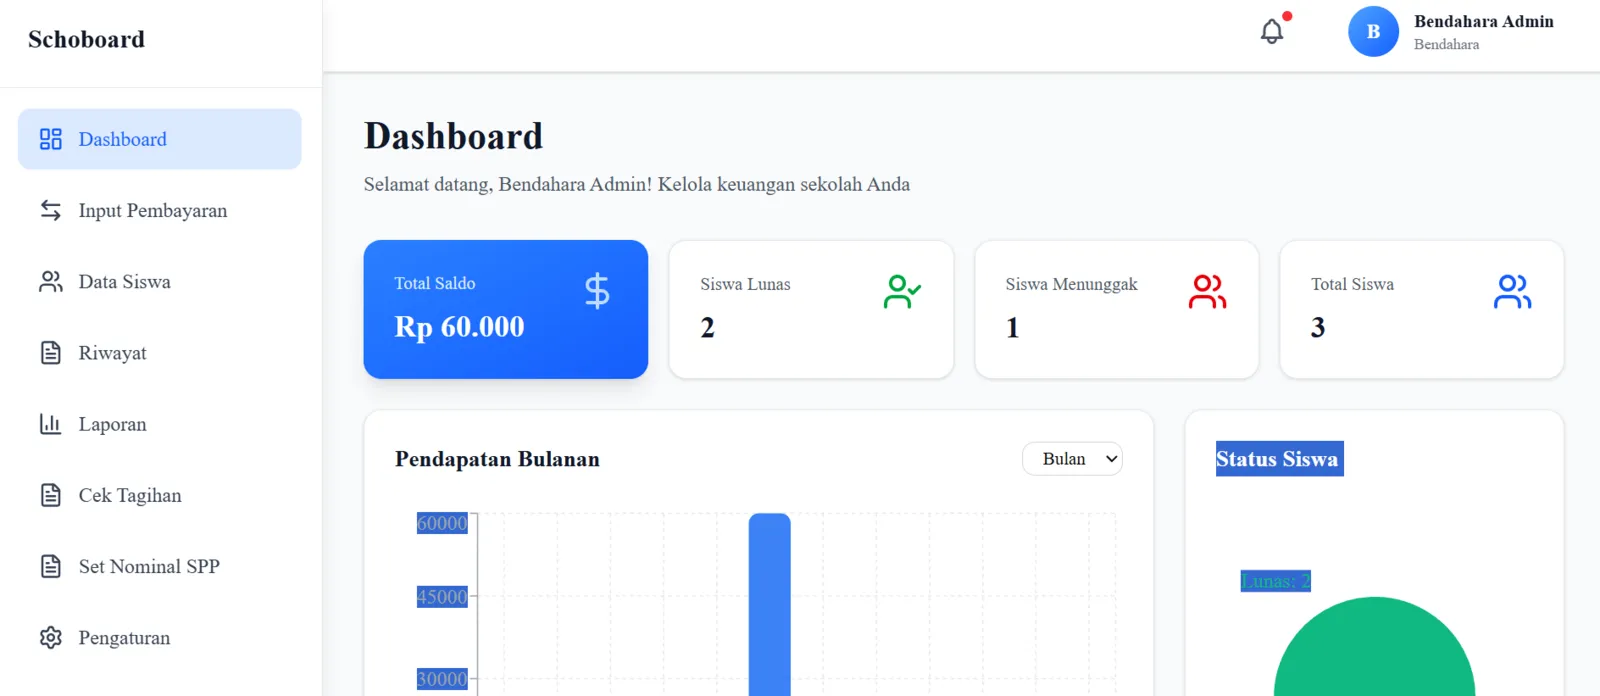Click the Dashboard grid icon in sidebar
Image resolution: width=1600 pixels, height=696 pixels.
[51, 139]
